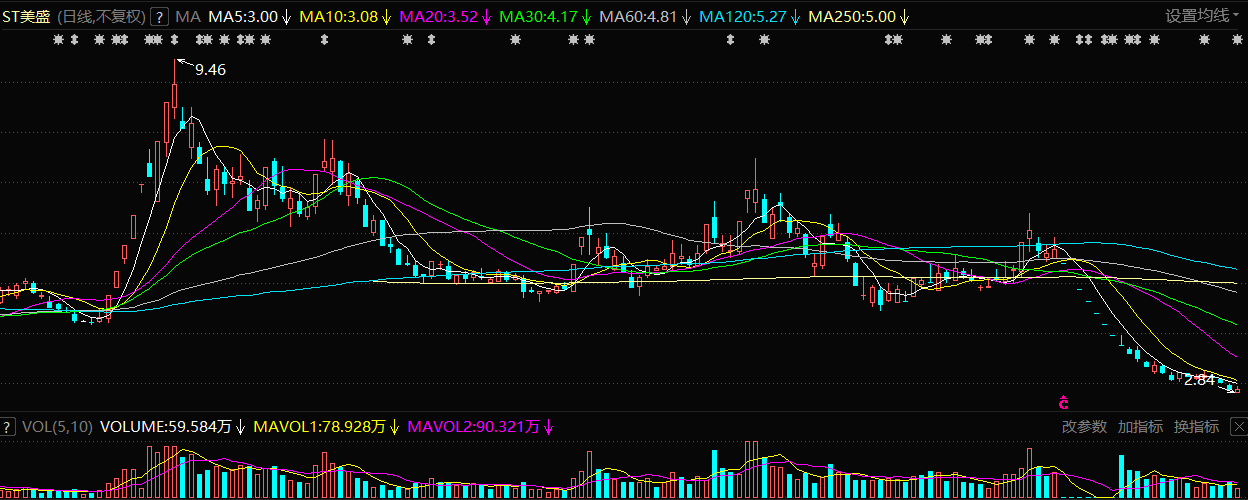Viewport: 1248px width, 500px height.
Task: Open the help icon beside ST美盛 title
Action: (158, 16)
